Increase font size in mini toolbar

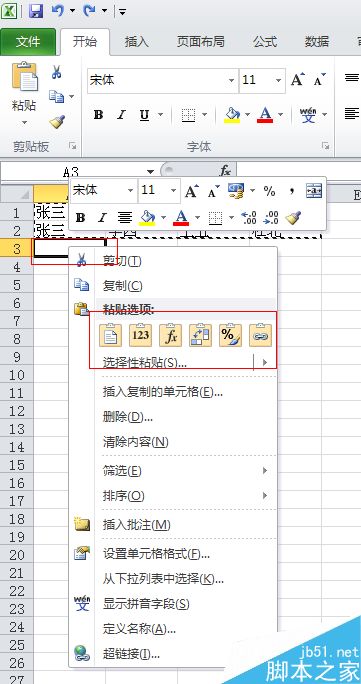pos(191,191)
